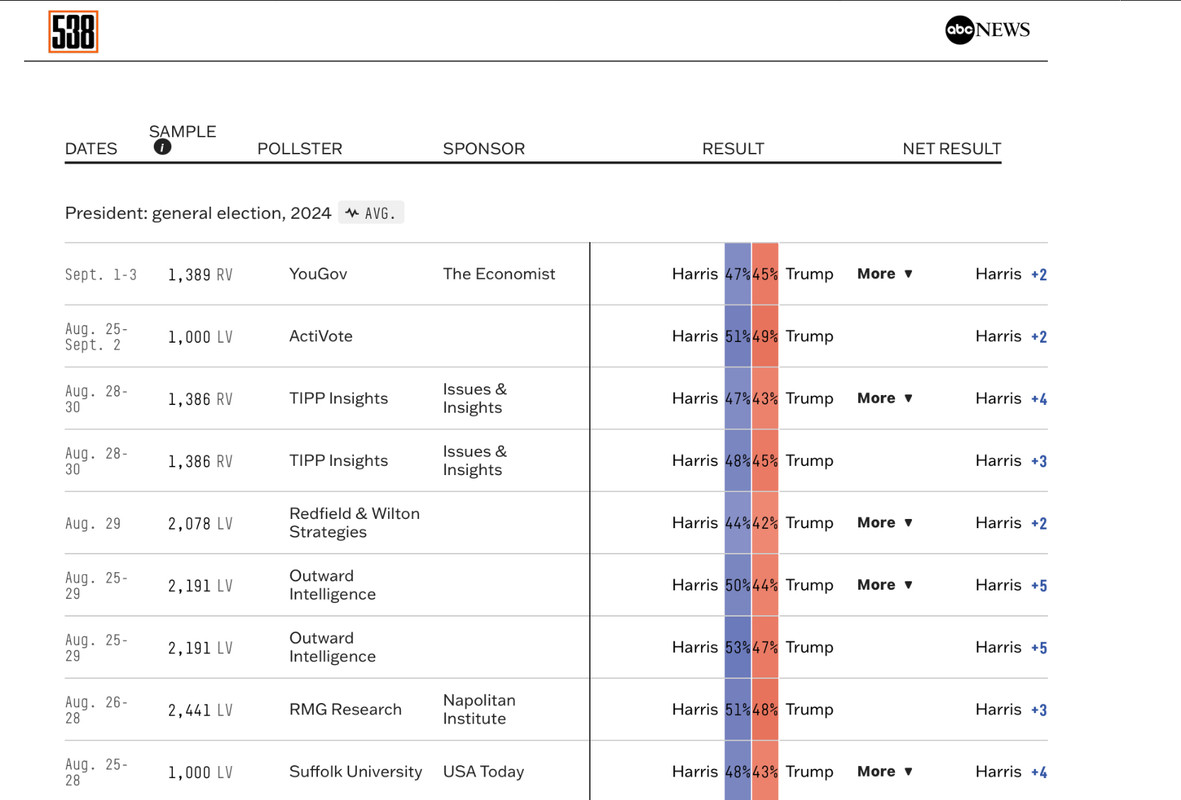
Task: Select the Aug. 25-Sept. 2 date cell
Action: pos(96,337)
